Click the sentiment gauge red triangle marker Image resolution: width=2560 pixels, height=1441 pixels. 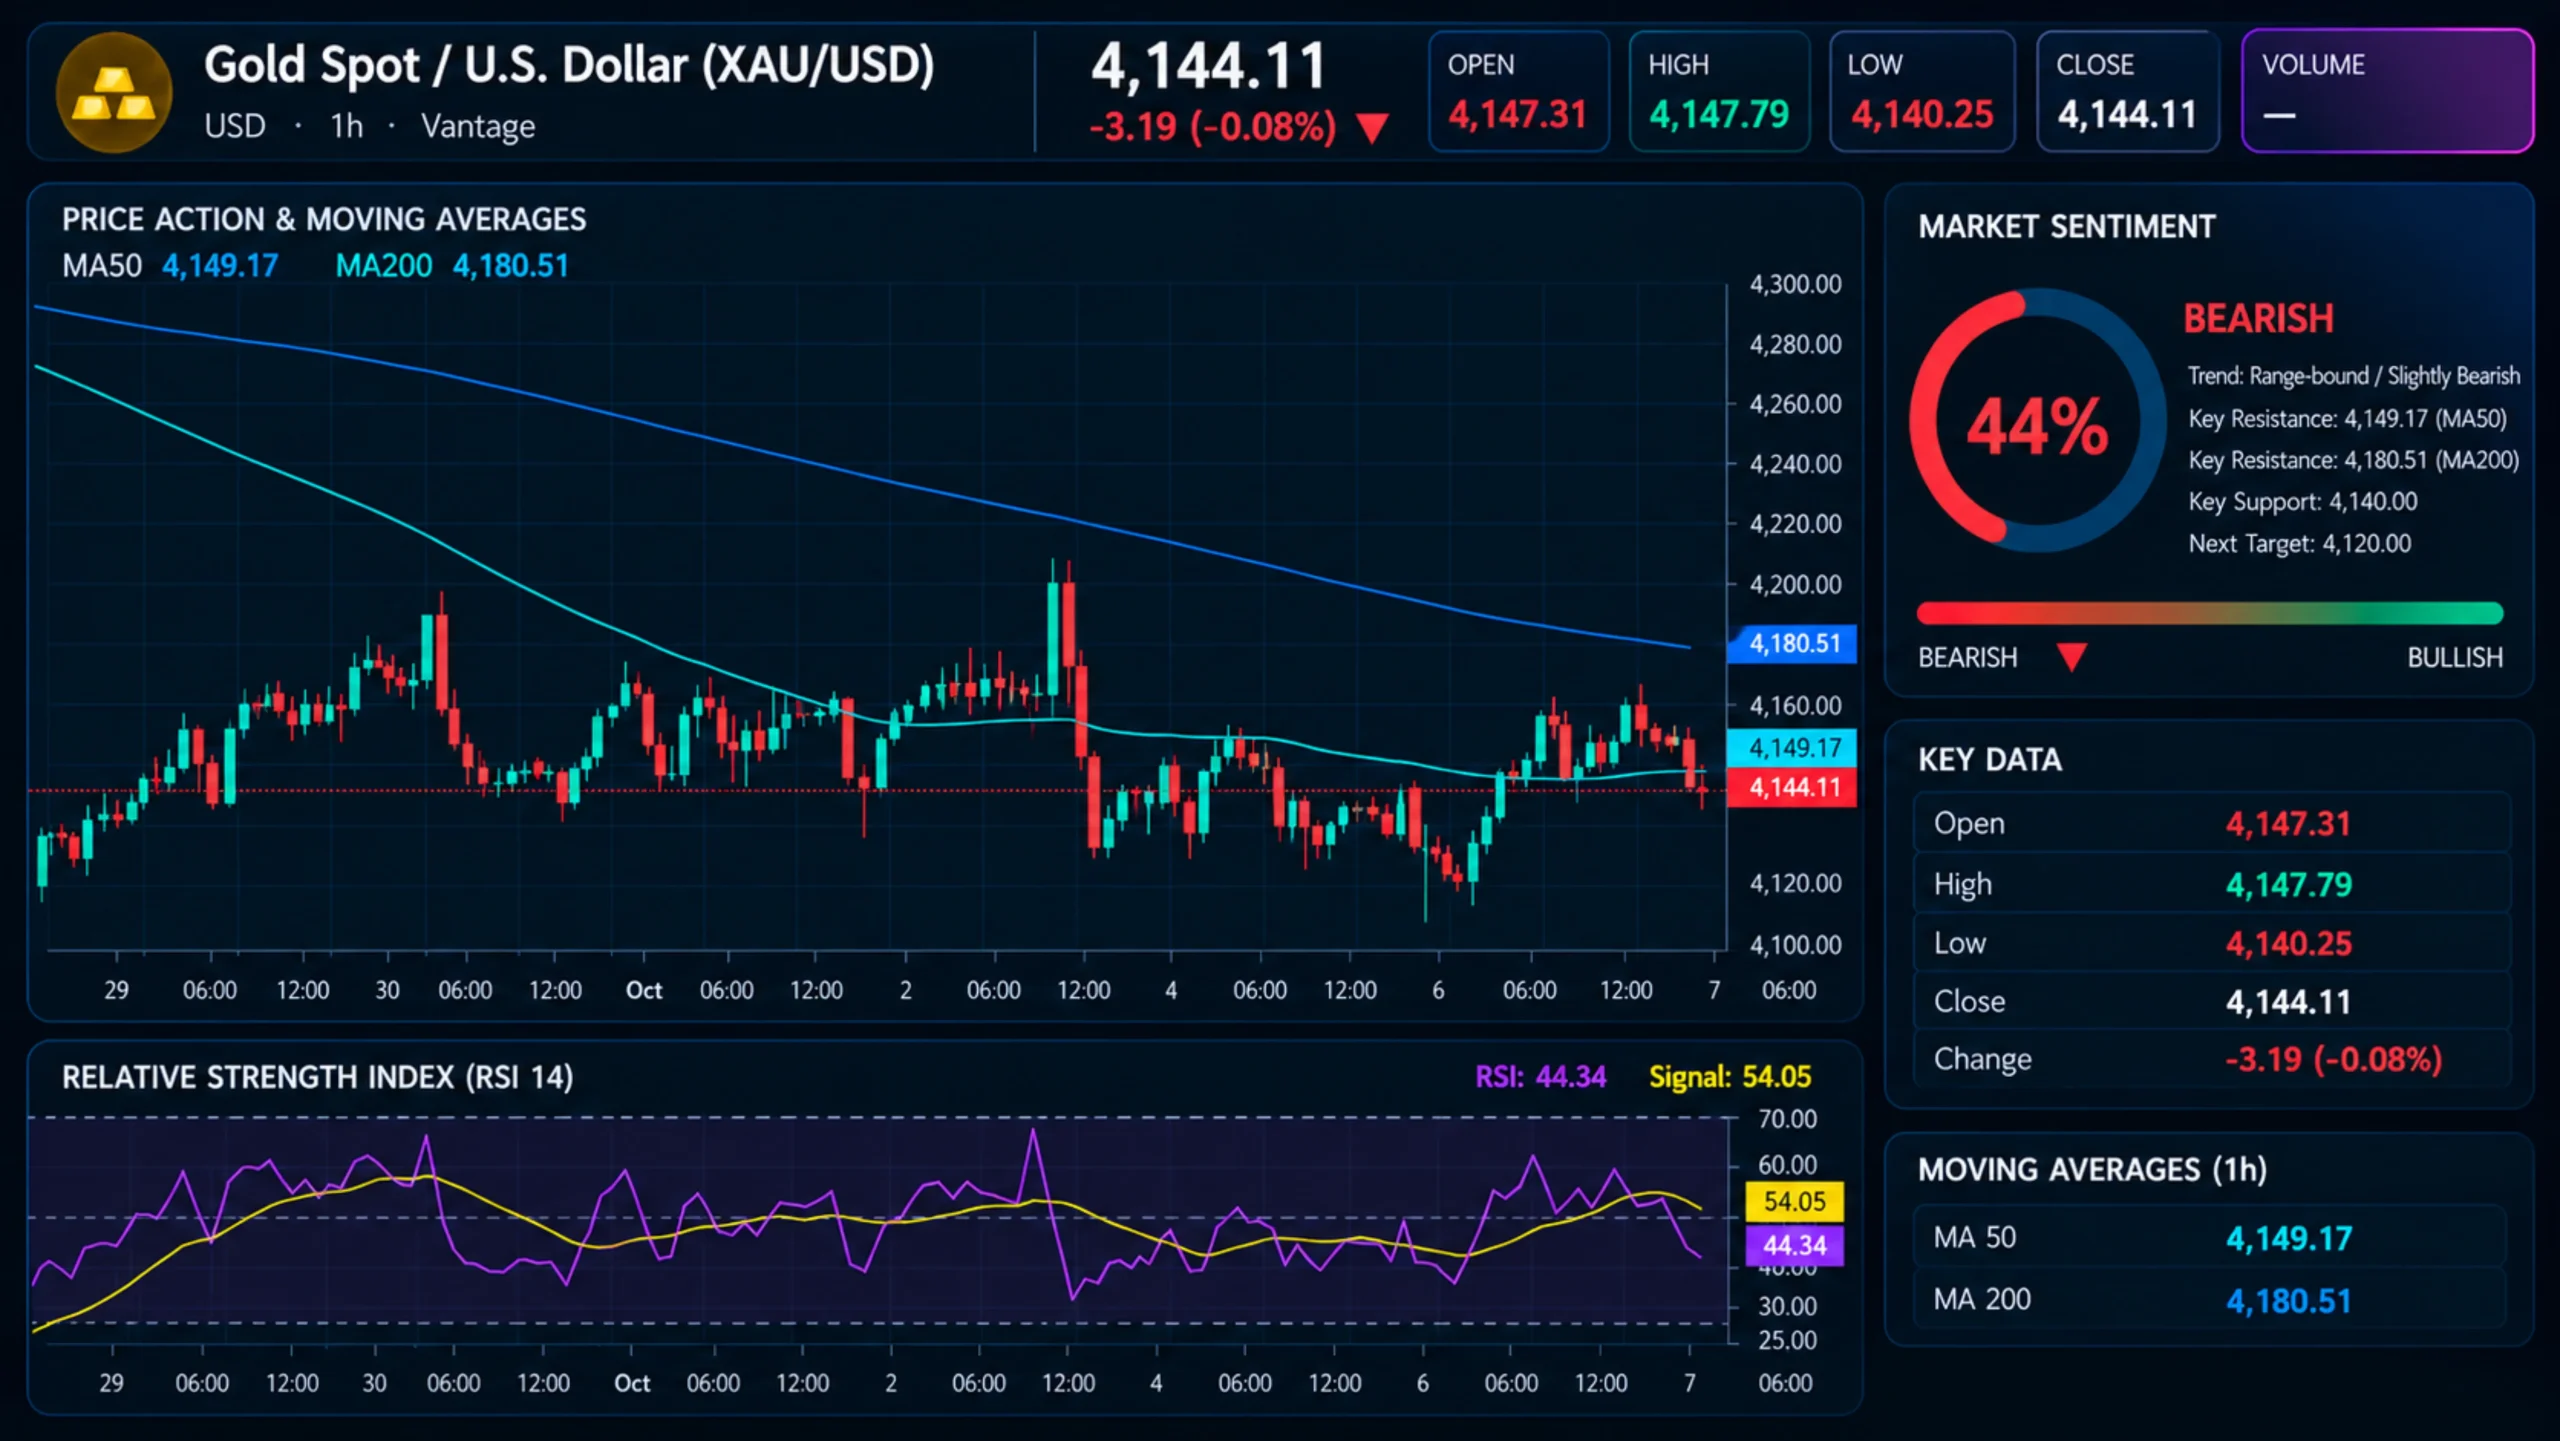click(2072, 657)
